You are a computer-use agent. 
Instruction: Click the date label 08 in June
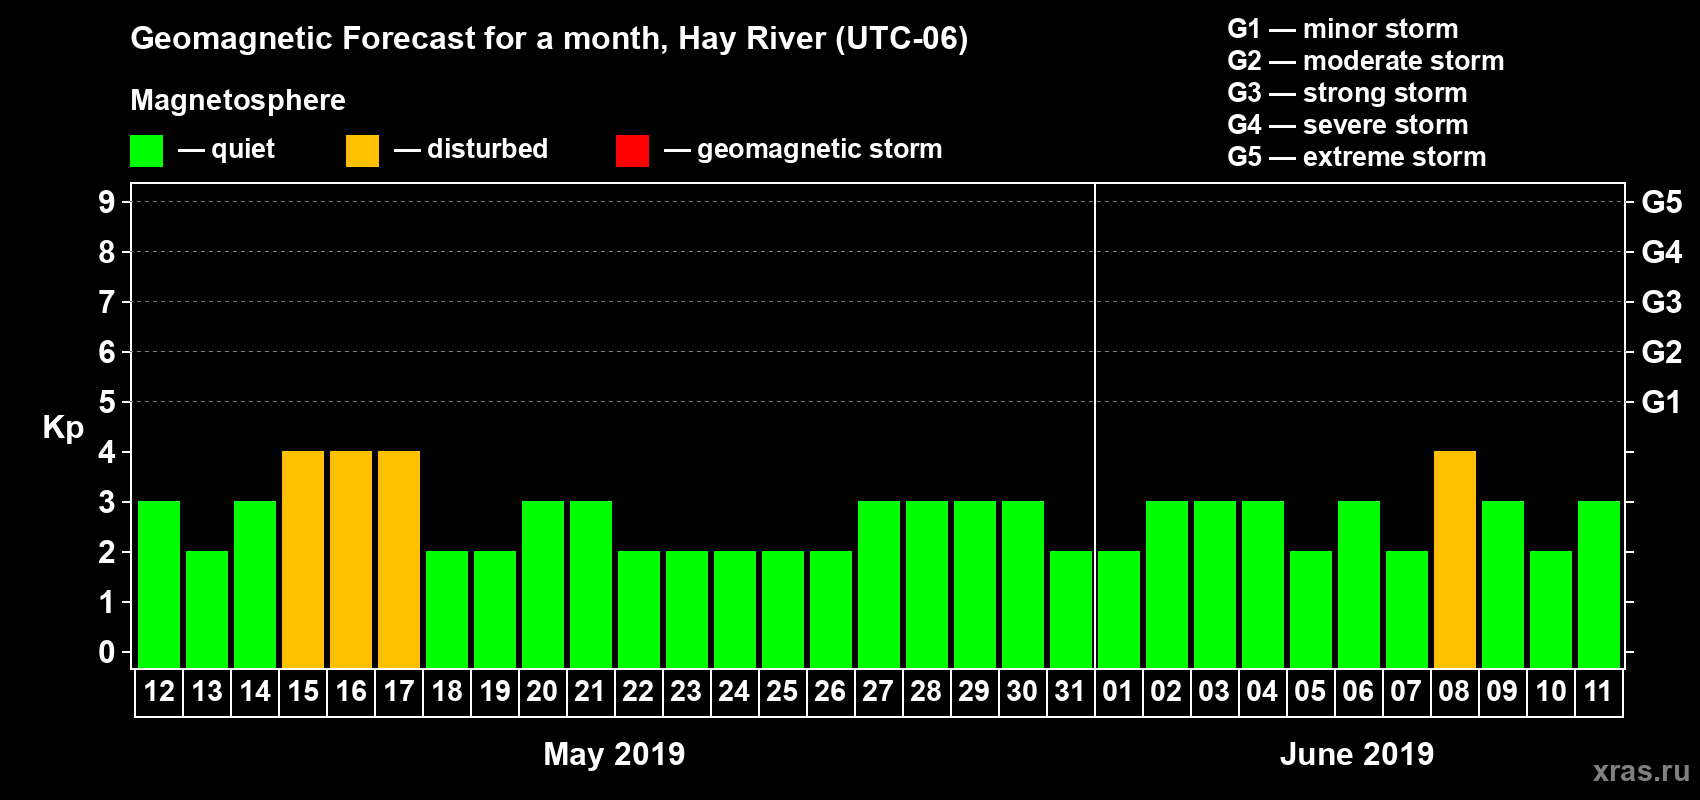point(1455,691)
